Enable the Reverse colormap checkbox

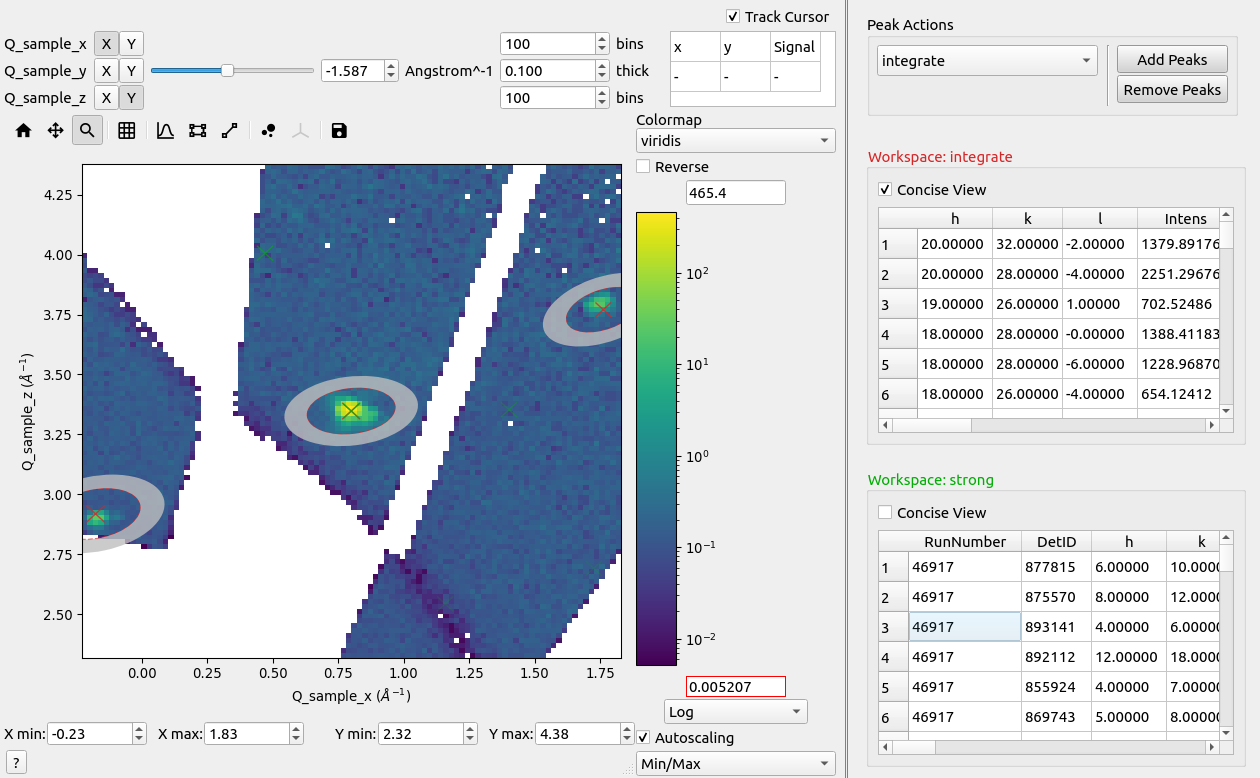pyautogui.click(x=643, y=167)
